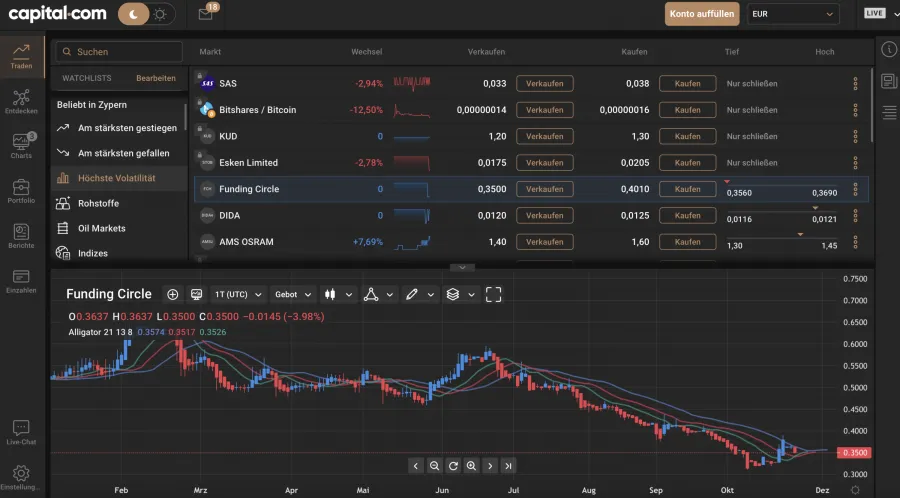Open more options for Funding Circle row
This screenshot has height=498, width=900.
855,189
